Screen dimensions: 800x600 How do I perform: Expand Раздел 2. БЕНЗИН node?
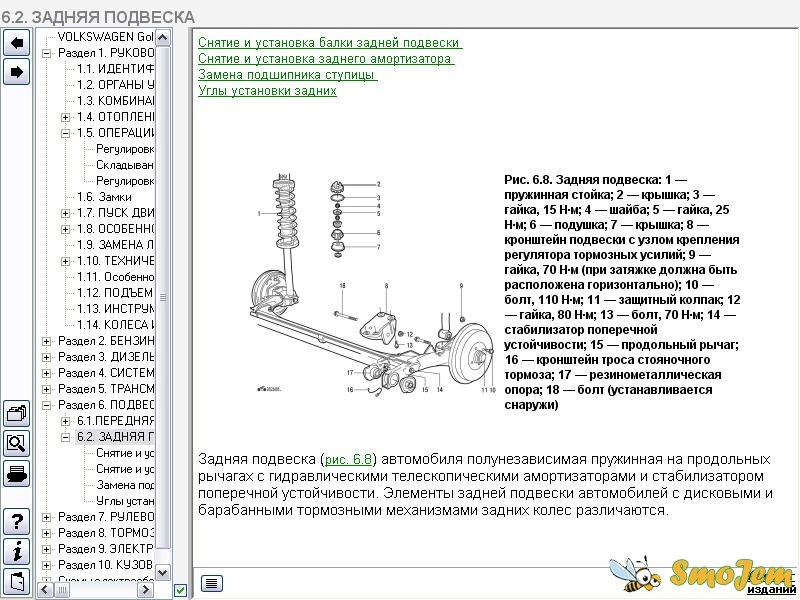[x=46, y=341]
